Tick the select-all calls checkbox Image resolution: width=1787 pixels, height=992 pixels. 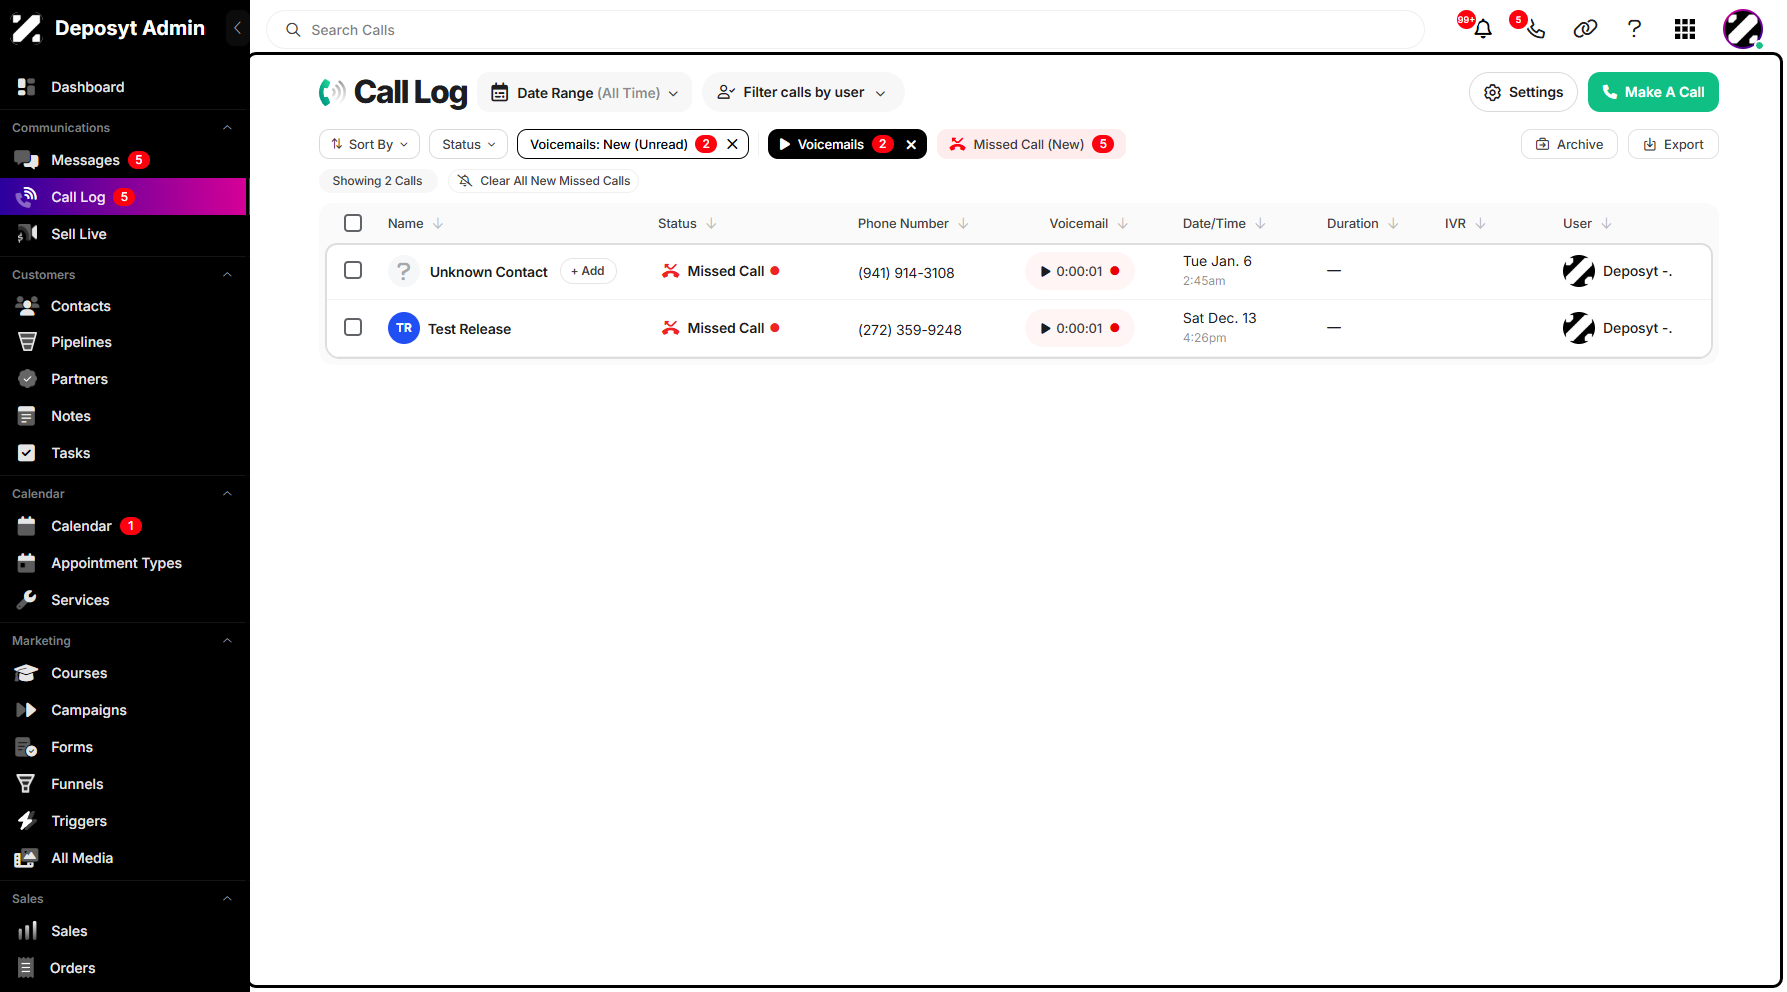coord(353,223)
